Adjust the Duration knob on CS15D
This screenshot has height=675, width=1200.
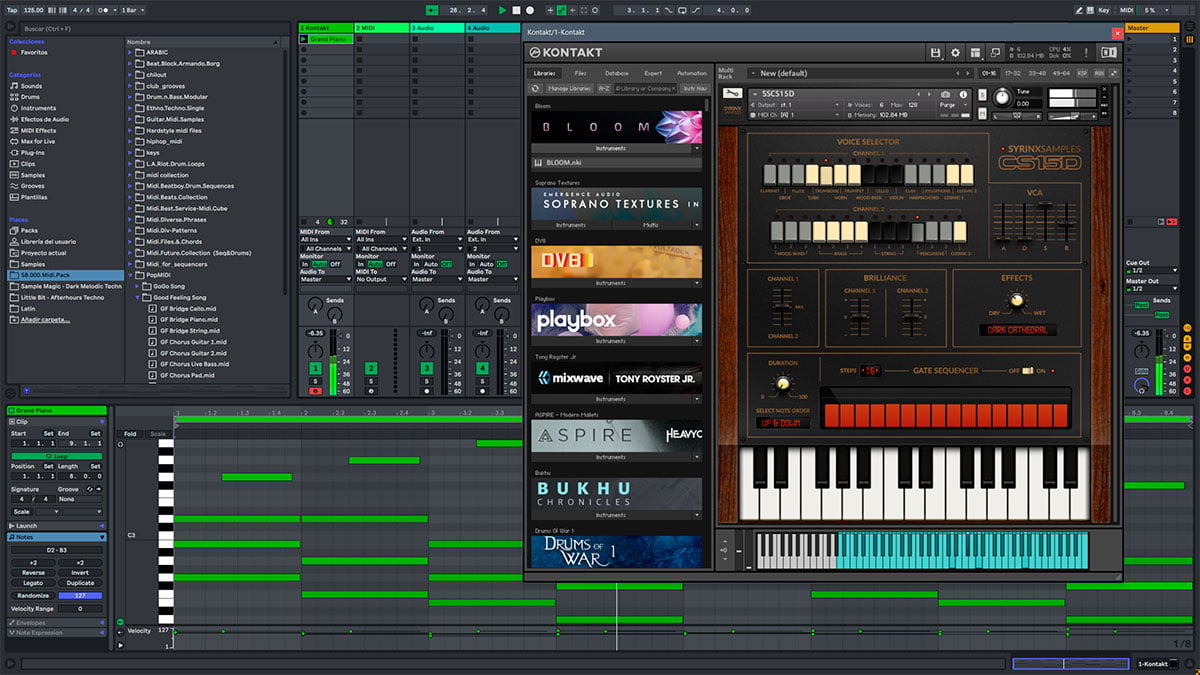783,383
